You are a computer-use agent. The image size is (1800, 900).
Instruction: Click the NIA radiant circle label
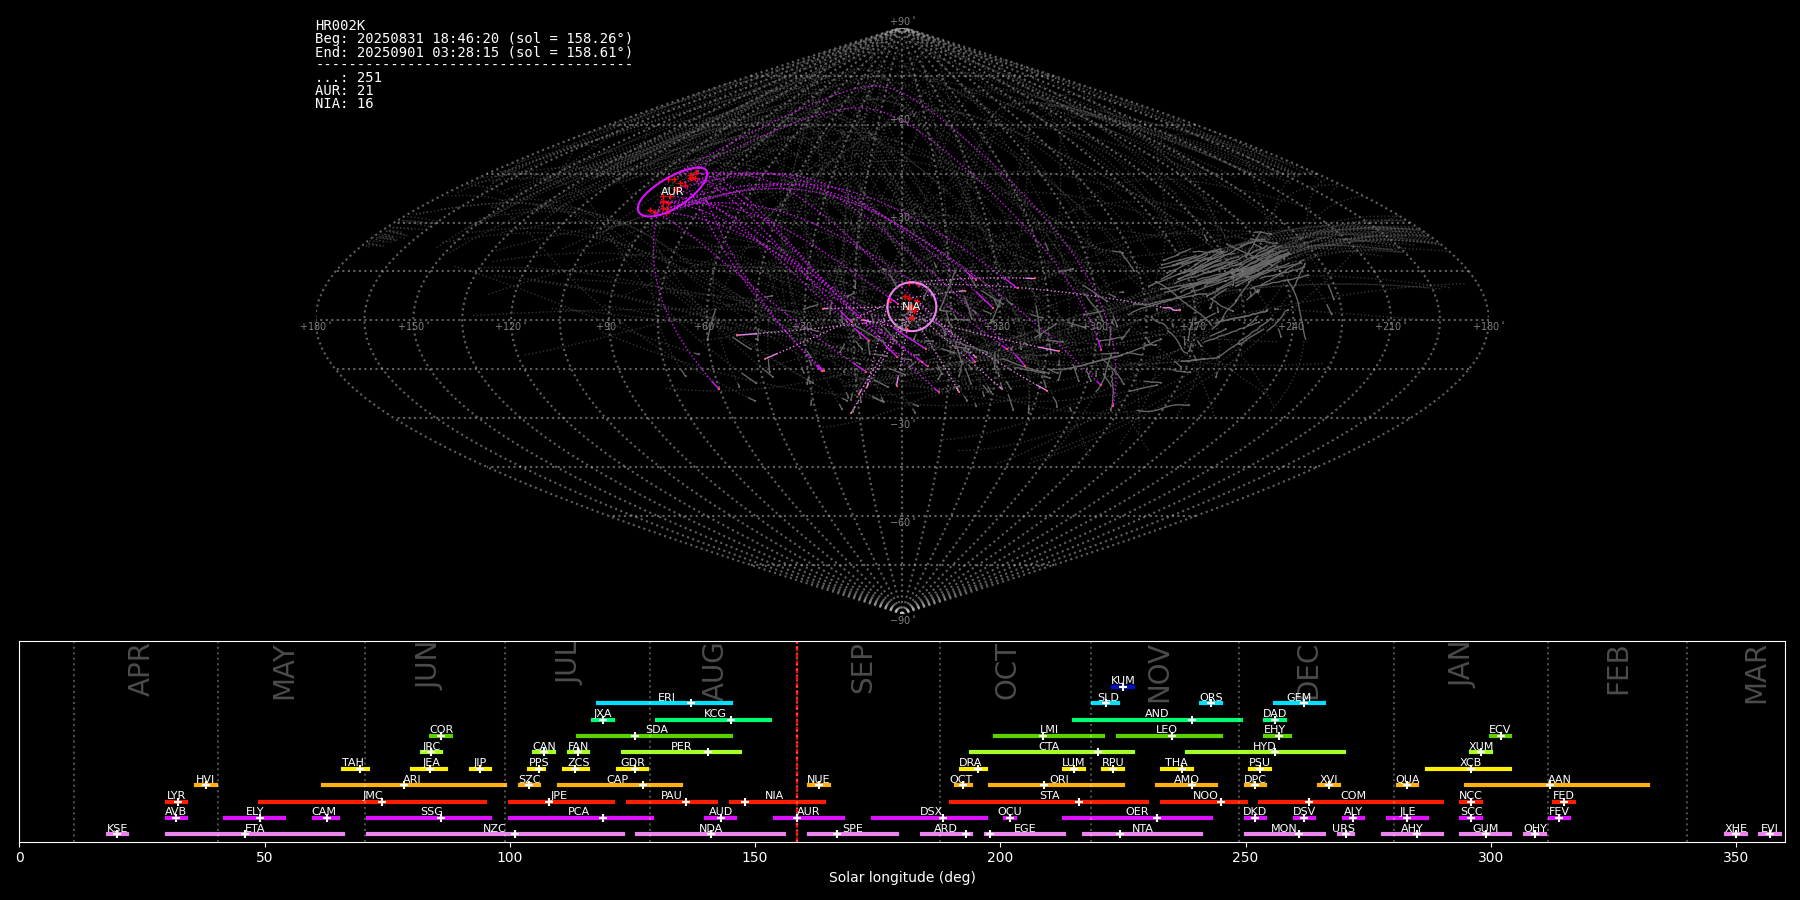pyautogui.click(x=911, y=307)
